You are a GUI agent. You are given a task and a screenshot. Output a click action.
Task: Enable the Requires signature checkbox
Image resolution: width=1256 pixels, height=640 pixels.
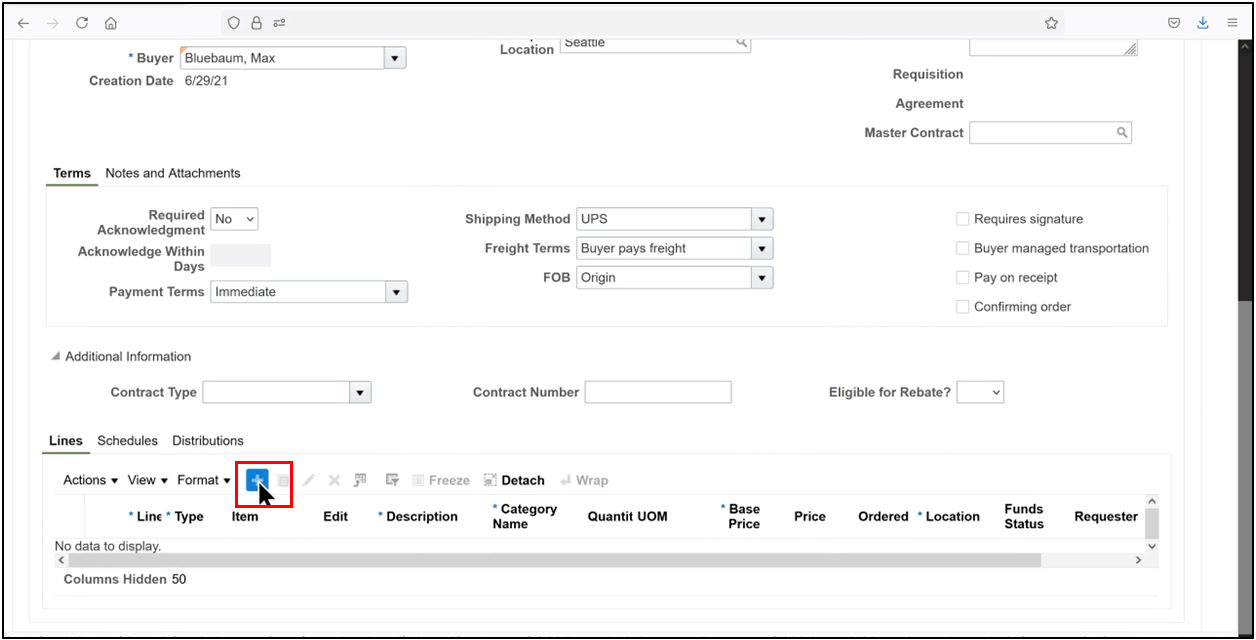pyautogui.click(x=962, y=218)
